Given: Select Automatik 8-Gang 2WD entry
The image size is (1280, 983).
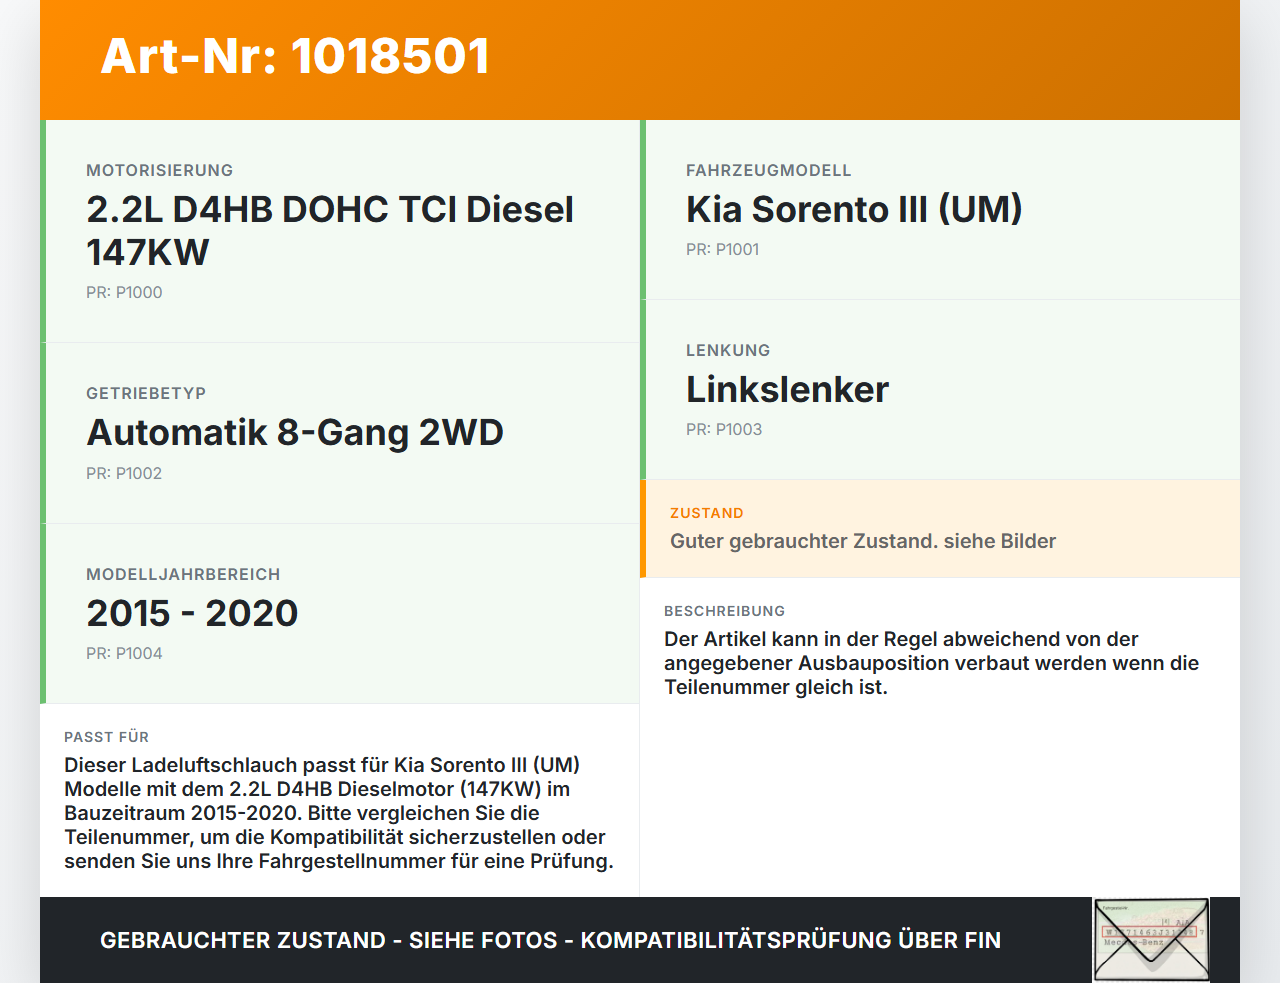Looking at the screenshot, I should 296,432.
